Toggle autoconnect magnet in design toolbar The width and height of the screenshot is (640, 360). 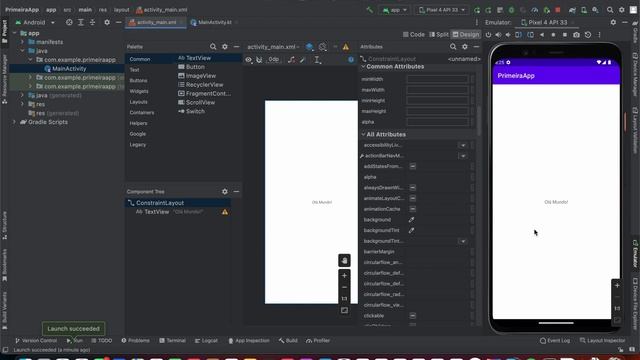(259, 60)
